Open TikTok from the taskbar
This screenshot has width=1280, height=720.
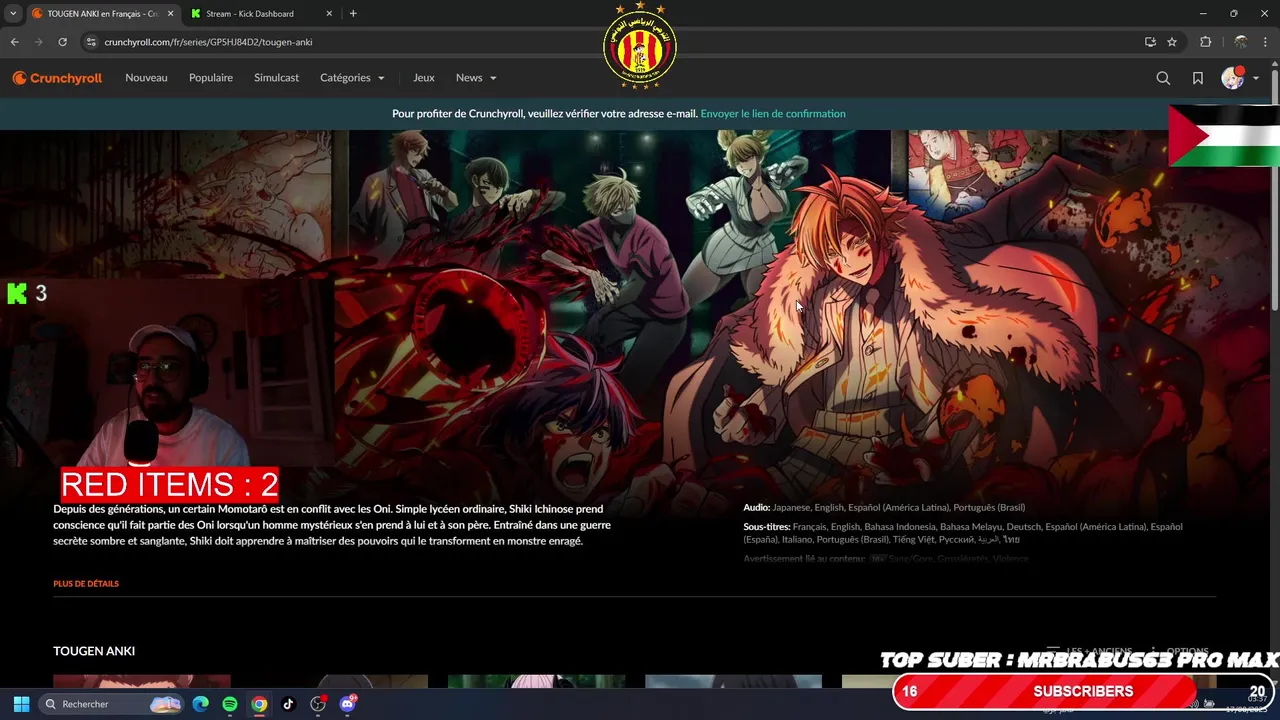(288, 704)
